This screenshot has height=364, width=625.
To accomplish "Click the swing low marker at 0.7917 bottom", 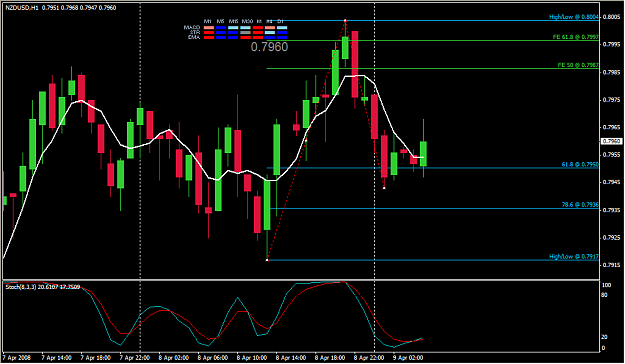I will (267, 260).
